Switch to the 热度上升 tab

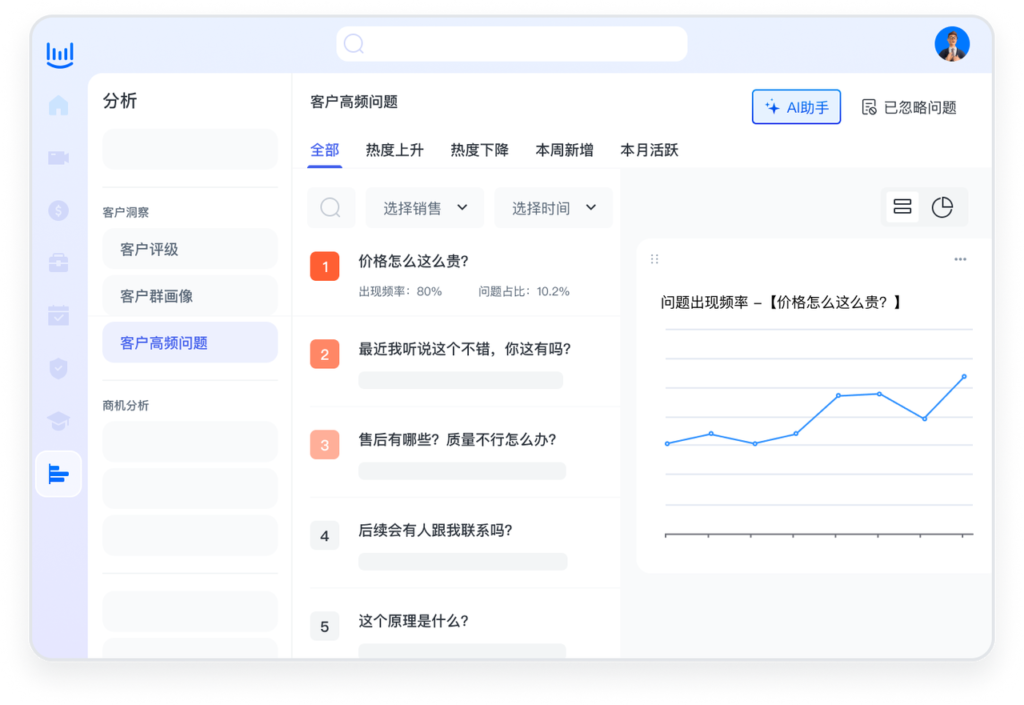394,150
